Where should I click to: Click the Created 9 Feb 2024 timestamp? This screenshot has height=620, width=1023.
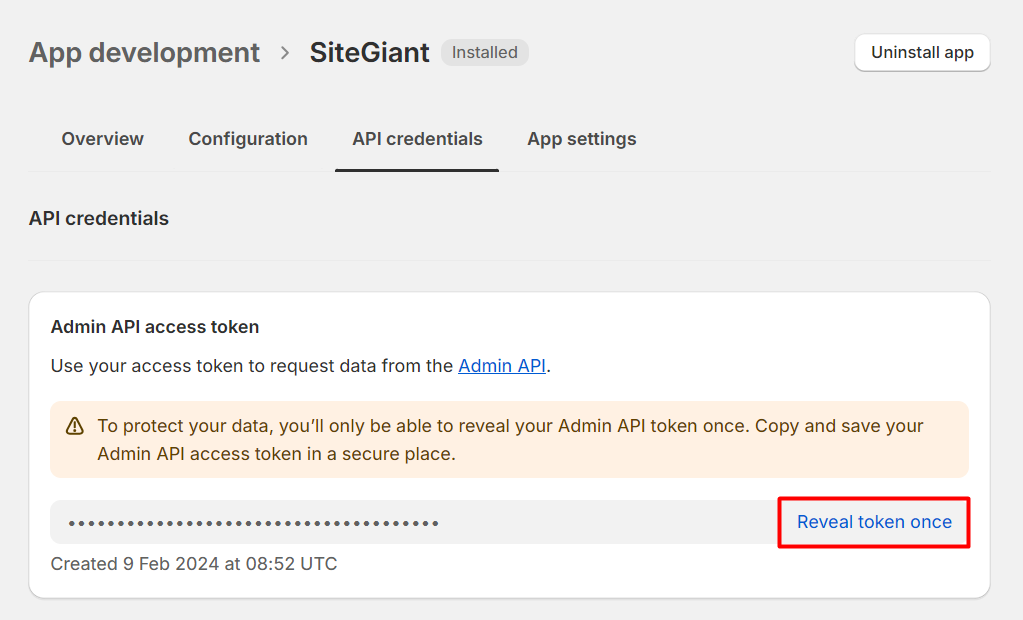(x=194, y=564)
